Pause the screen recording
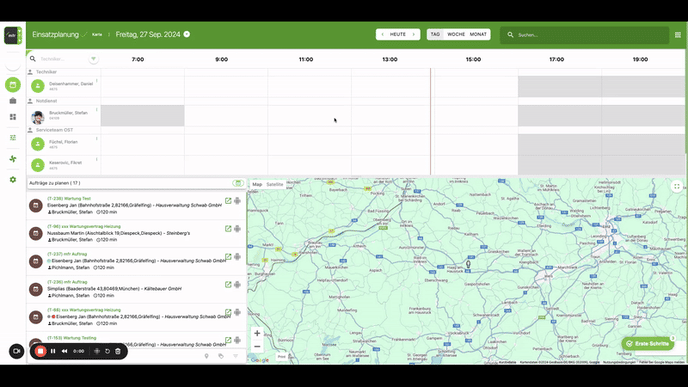The width and height of the screenshot is (688, 387). pos(53,351)
